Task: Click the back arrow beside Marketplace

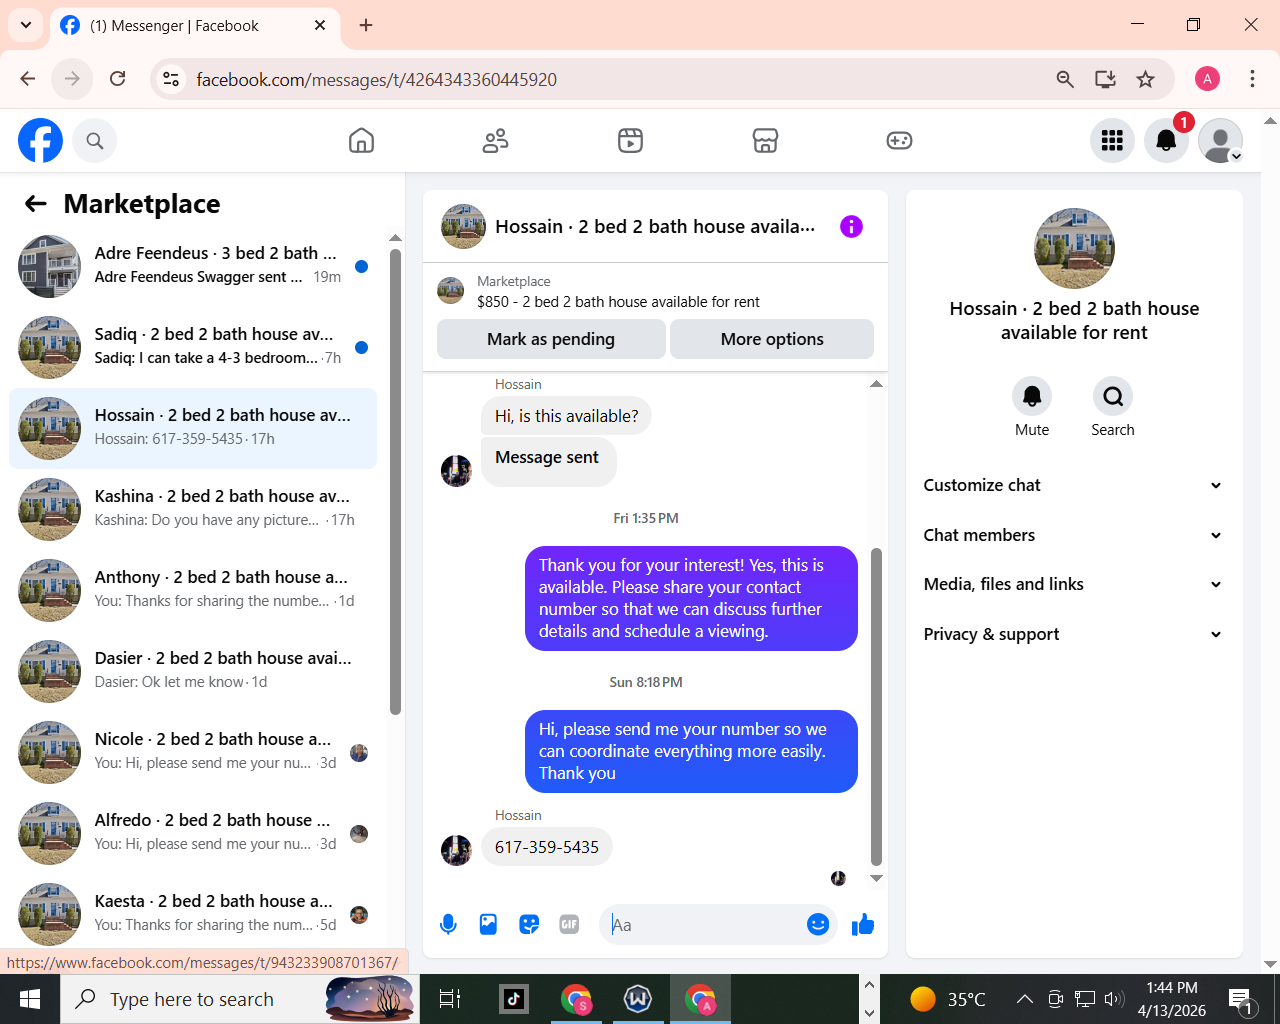Action: 36,204
